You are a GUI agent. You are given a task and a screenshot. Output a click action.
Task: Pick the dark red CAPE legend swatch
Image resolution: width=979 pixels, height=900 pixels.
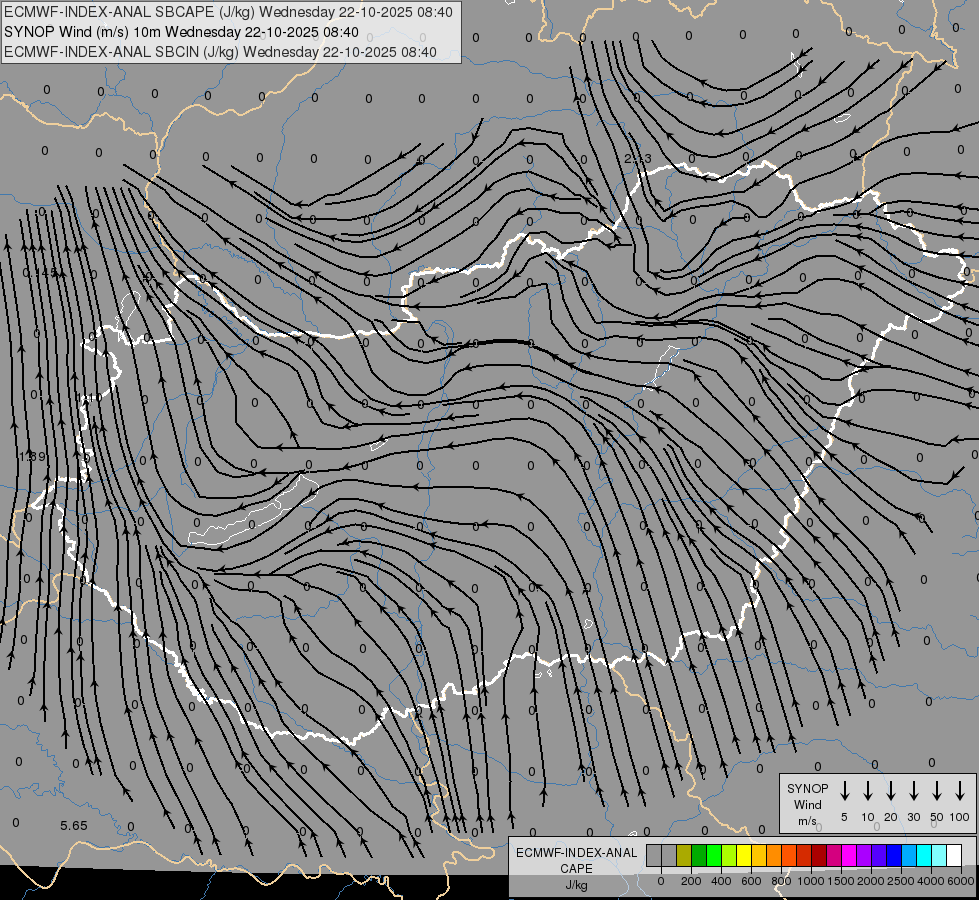pos(819,855)
